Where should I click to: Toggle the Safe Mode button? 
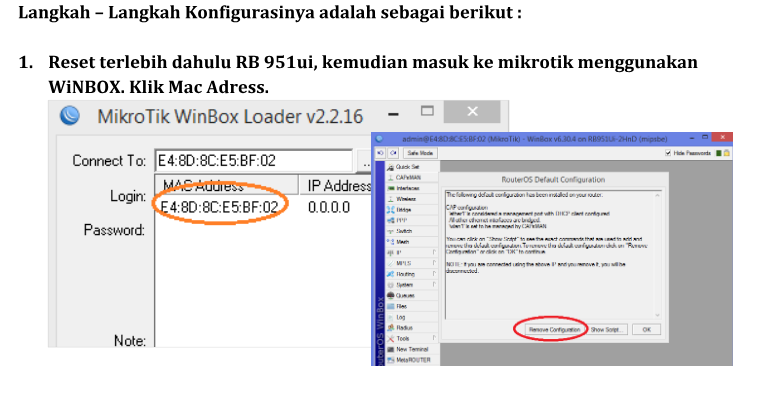pos(420,153)
